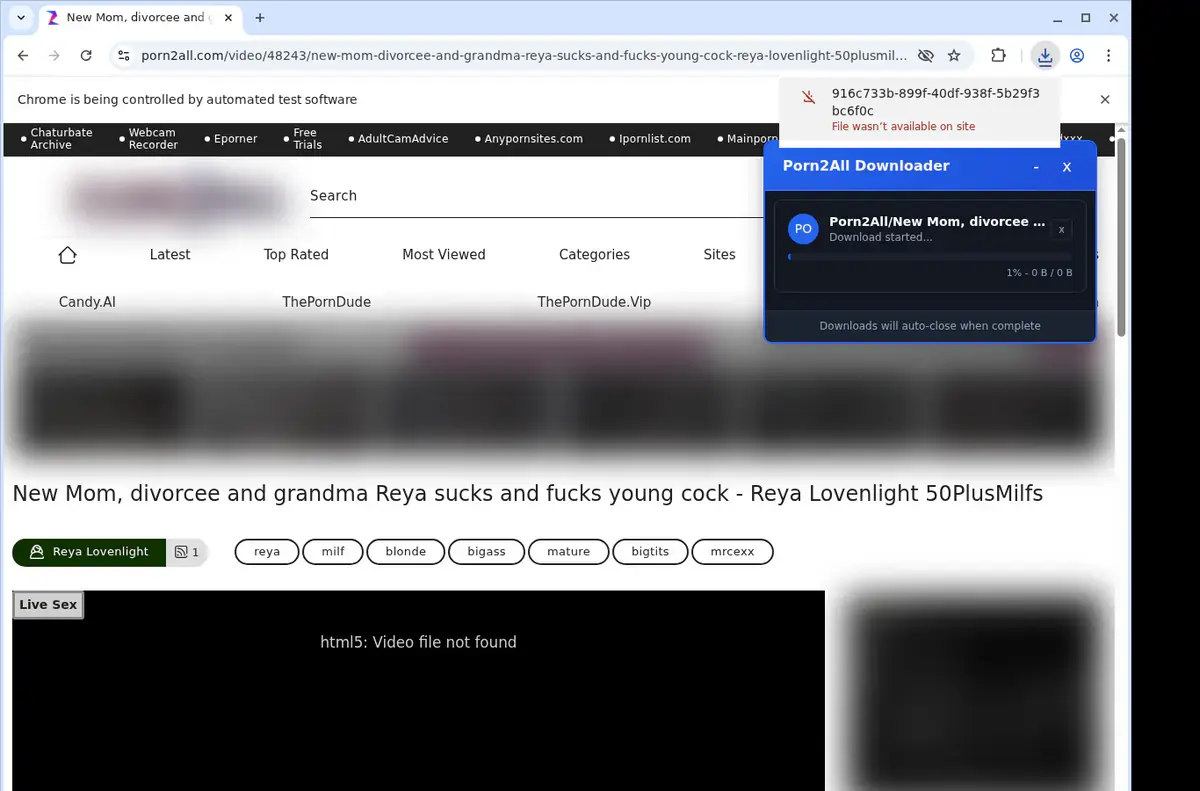Image resolution: width=1200 pixels, height=791 pixels.
Task: Open the Chrome three-dot menu
Action: [x=1108, y=56]
